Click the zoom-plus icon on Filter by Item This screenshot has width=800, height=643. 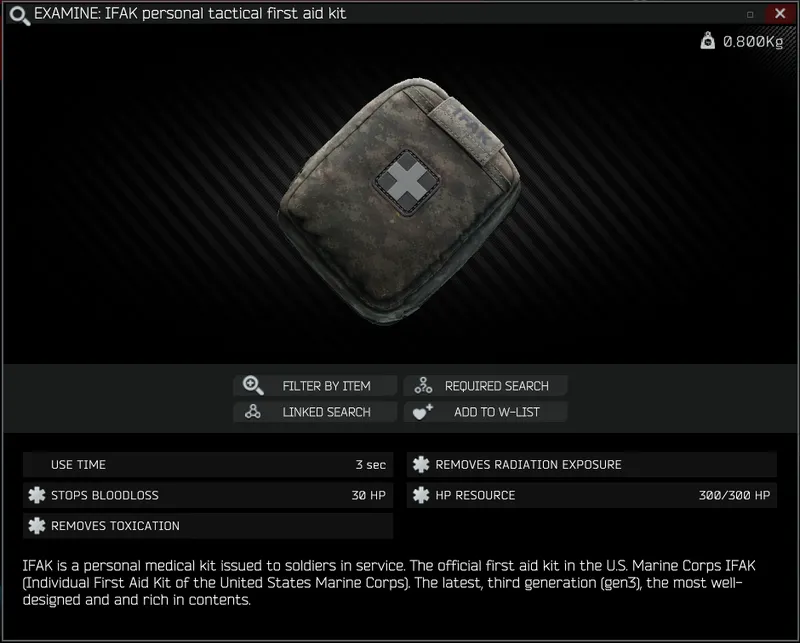click(253, 385)
